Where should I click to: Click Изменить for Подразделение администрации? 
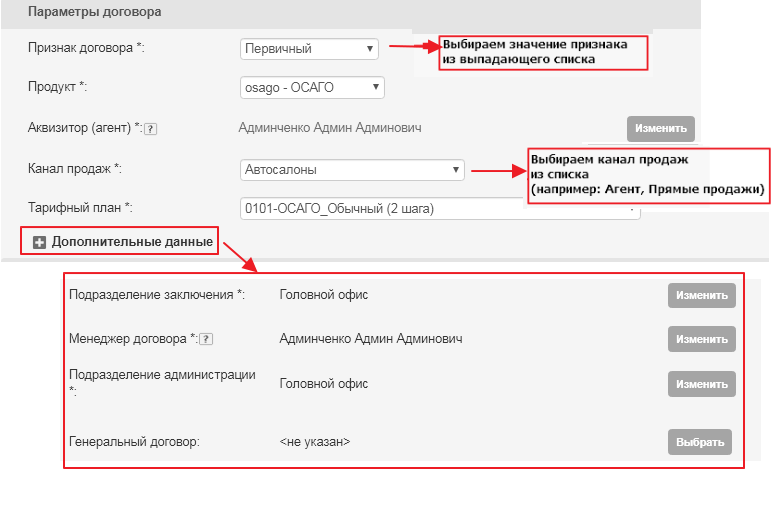(702, 384)
